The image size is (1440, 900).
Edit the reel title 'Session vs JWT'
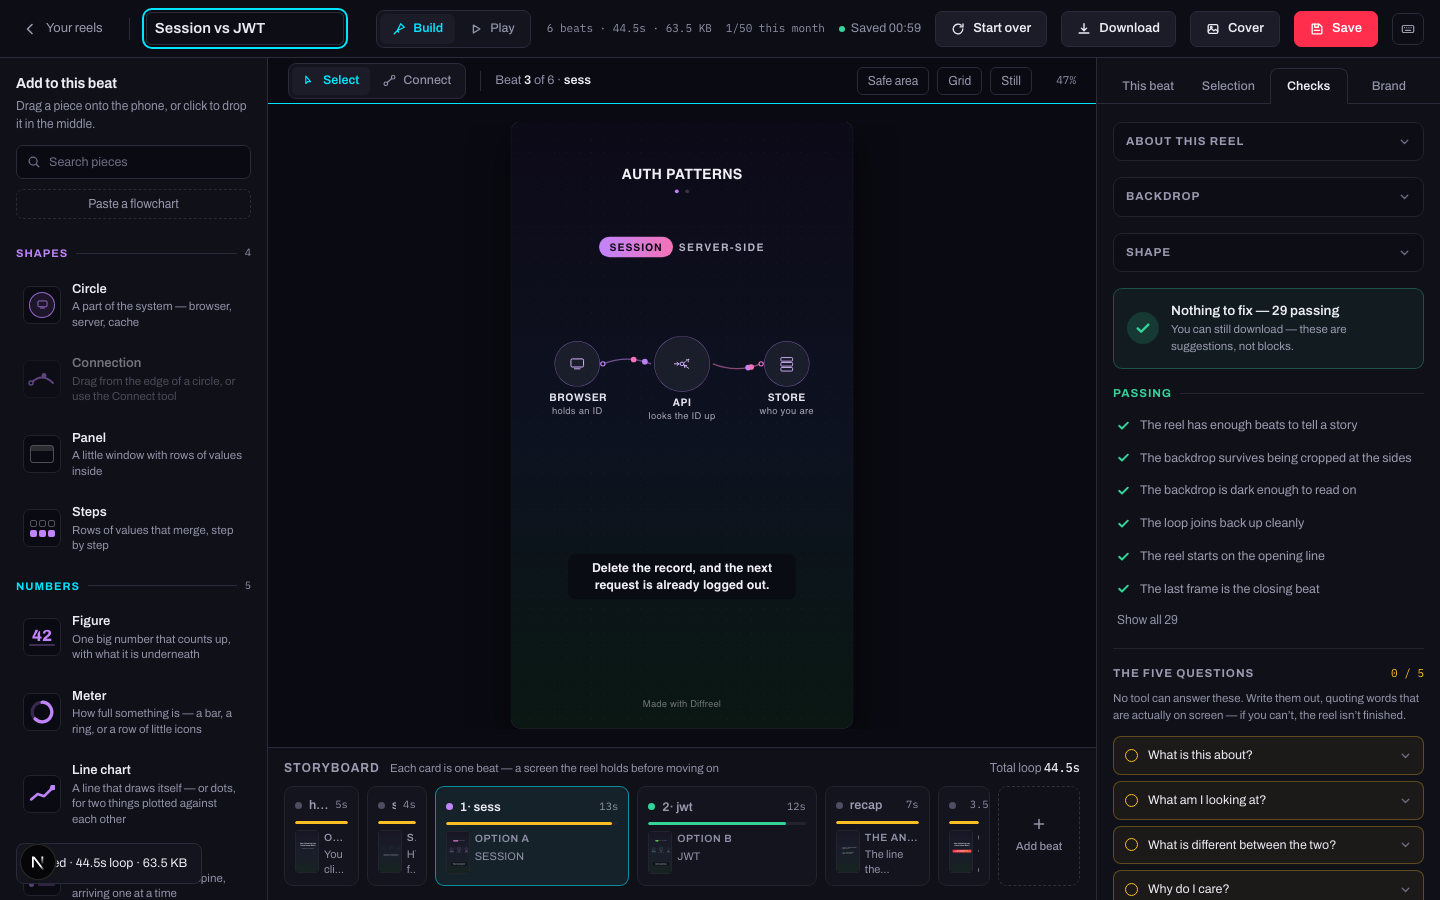tap(245, 28)
